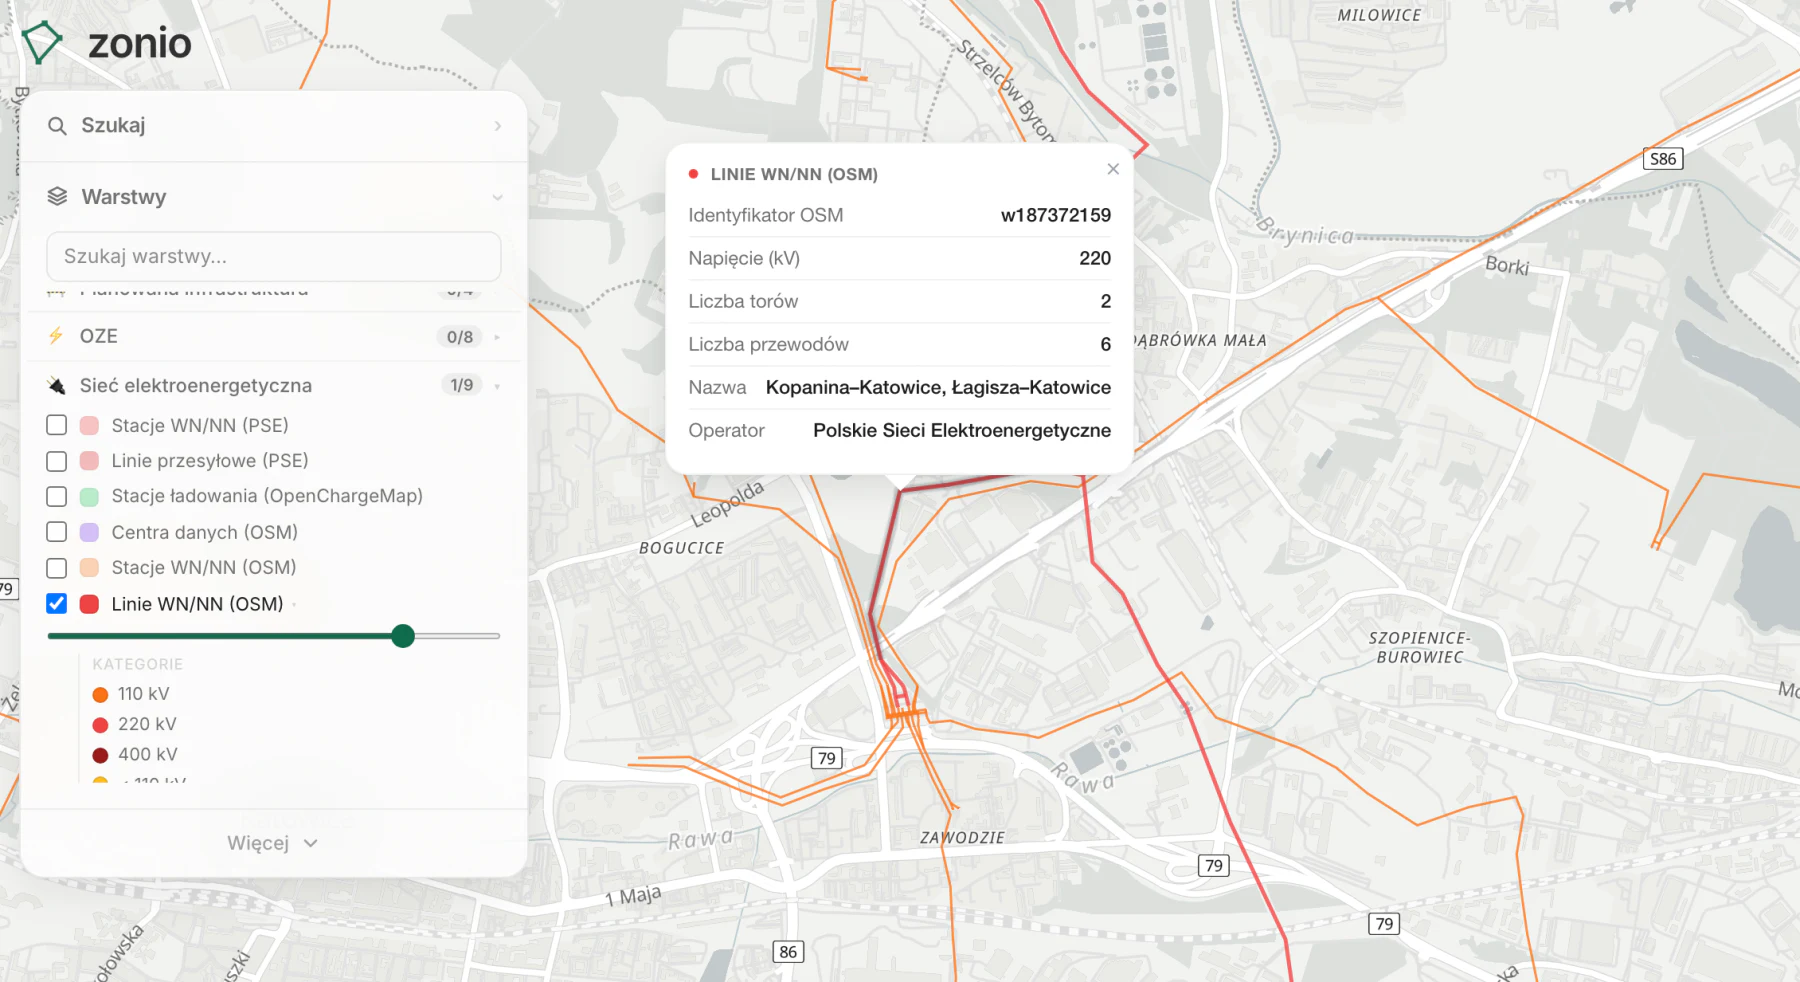Click the 110 kV orange legend dot

click(x=100, y=695)
